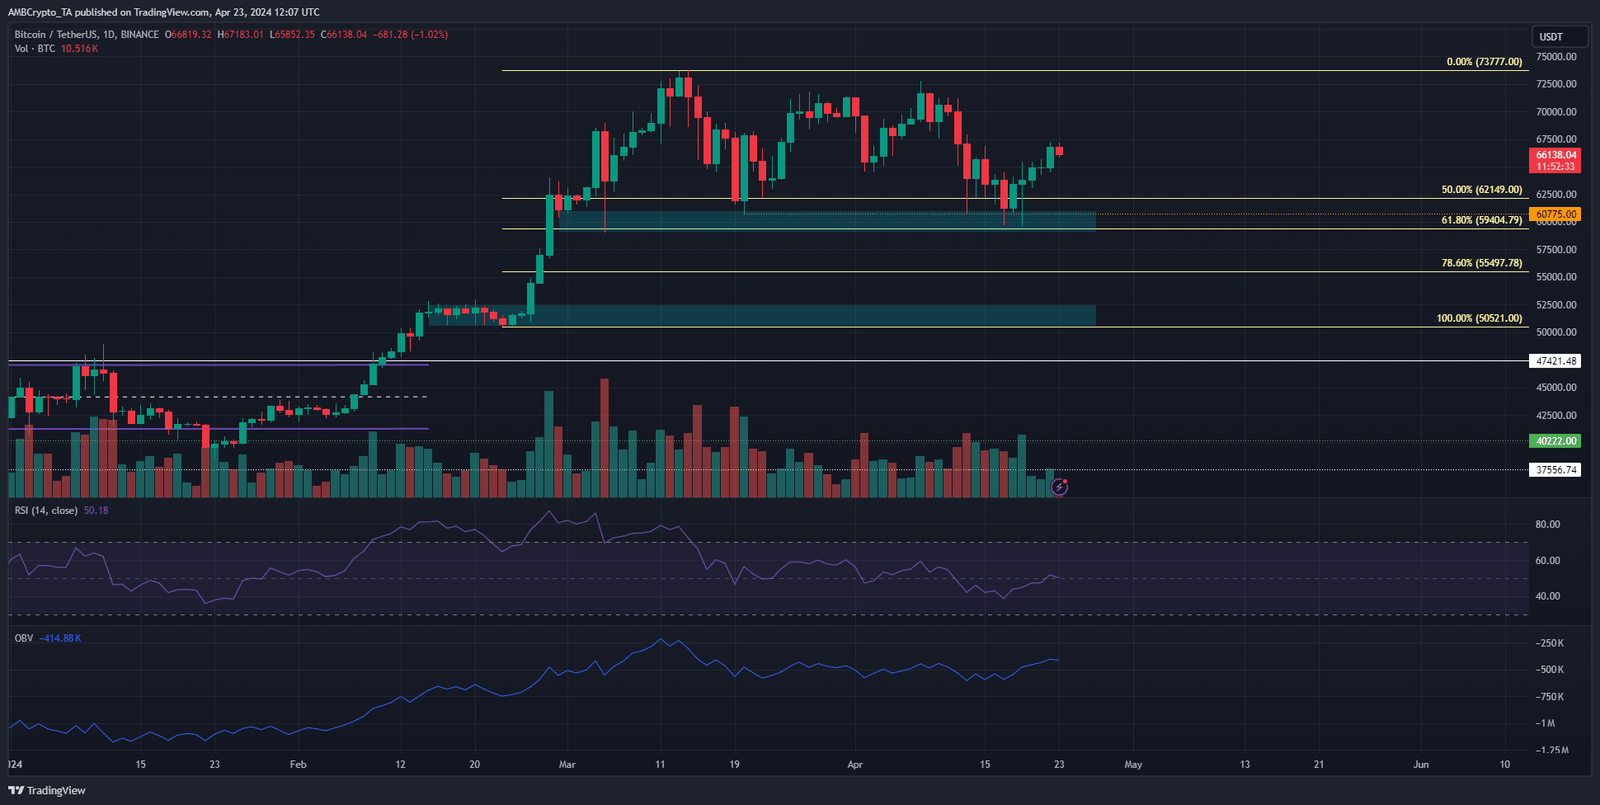Click −250K on the OBV axis
Image resolution: width=1600 pixels, height=805 pixels.
(1550, 643)
